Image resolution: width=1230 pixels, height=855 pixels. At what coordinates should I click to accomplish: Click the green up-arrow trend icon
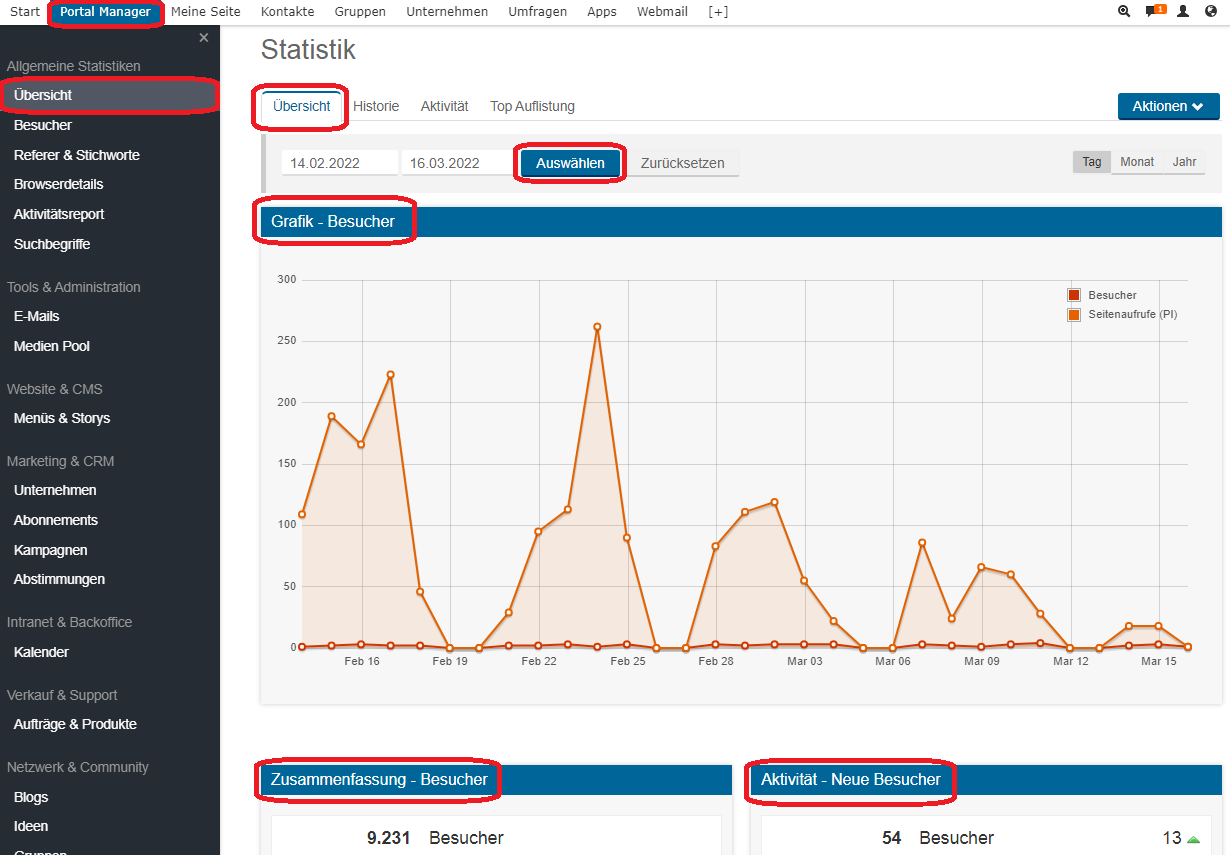click(x=1193, y=839)
